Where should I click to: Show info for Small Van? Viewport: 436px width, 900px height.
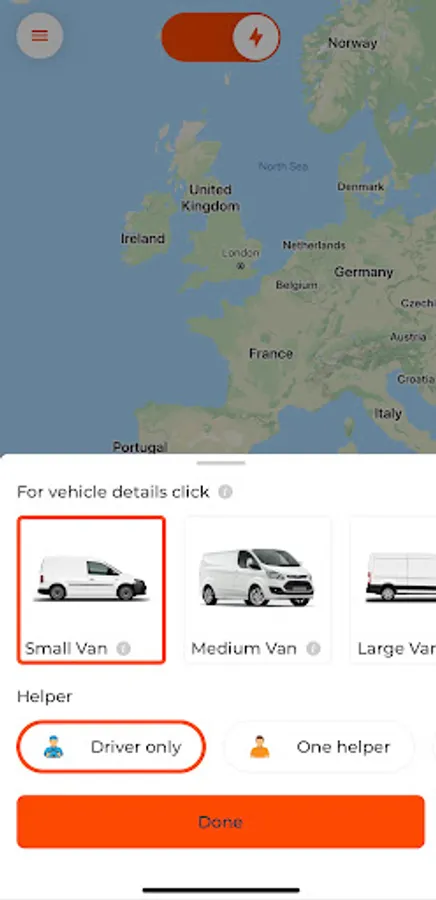click(123, 649)
